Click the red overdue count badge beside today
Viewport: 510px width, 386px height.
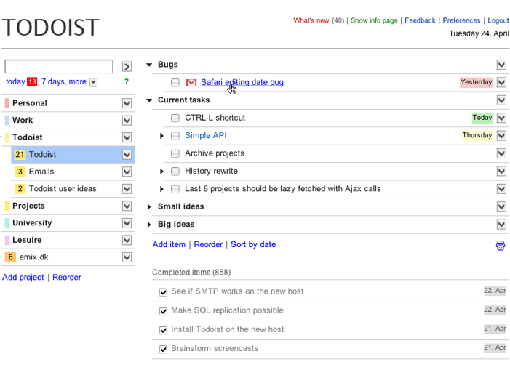coord(32,81)
